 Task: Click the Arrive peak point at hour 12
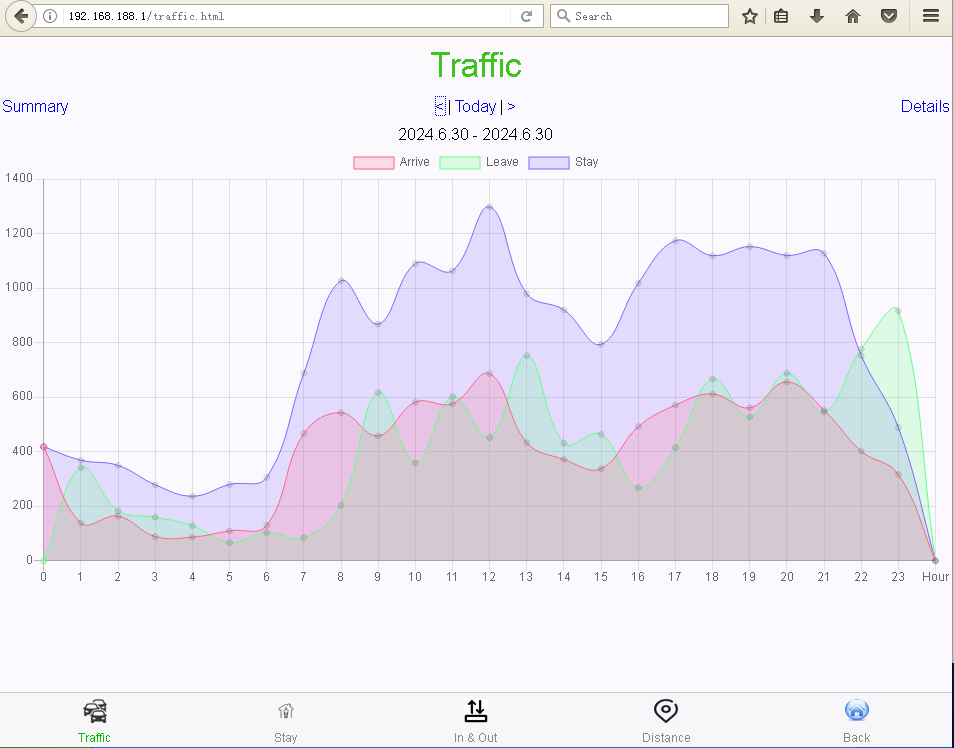[x=489, y=374]
